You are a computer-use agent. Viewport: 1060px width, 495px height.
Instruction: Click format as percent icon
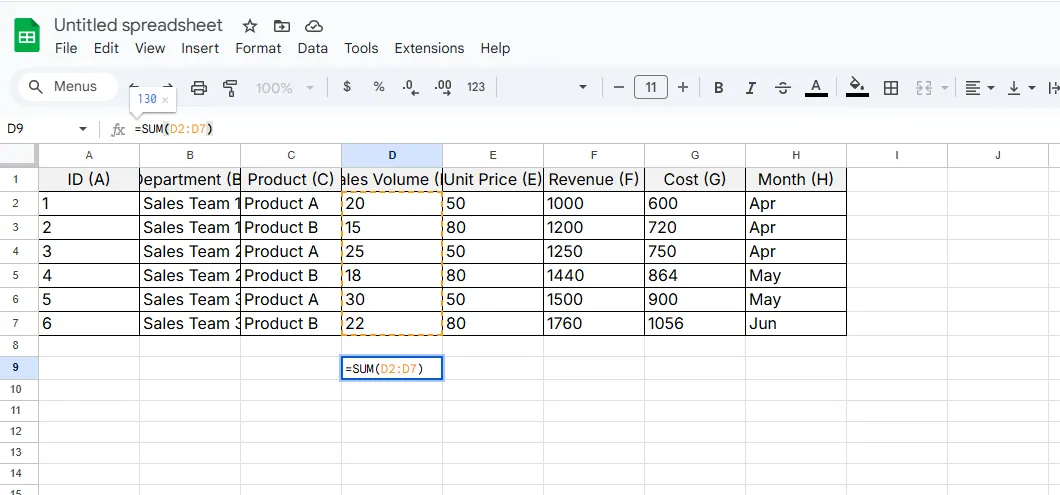[379, 87]
